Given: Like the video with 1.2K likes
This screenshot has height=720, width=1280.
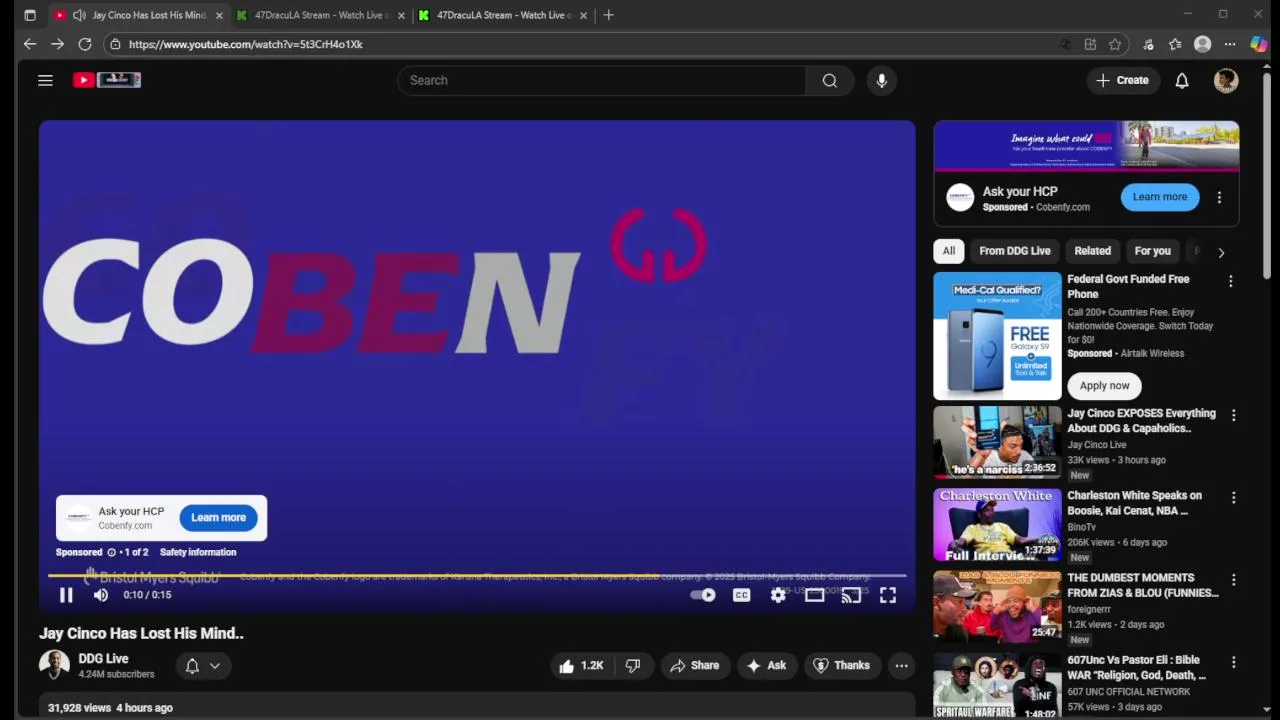Looking at the screenshot, I should click(582, 665).
